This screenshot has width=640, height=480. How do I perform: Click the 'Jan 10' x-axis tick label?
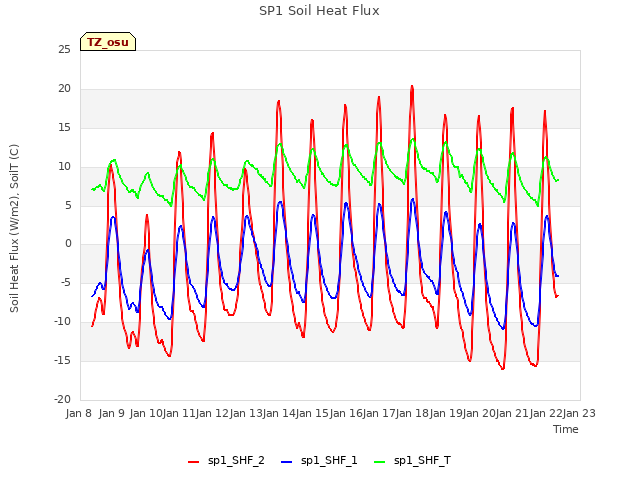[146, 413]
